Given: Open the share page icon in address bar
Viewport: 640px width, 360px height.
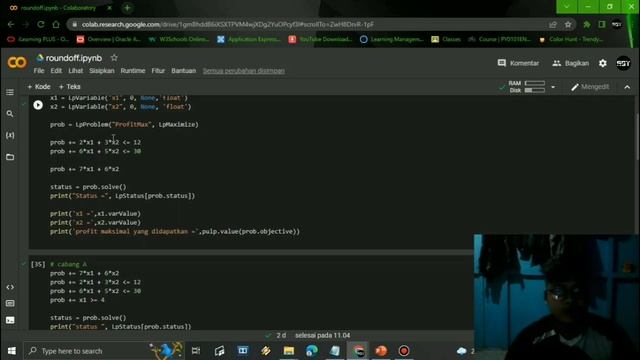Looking at the screenshot, I should coord(553,24).
